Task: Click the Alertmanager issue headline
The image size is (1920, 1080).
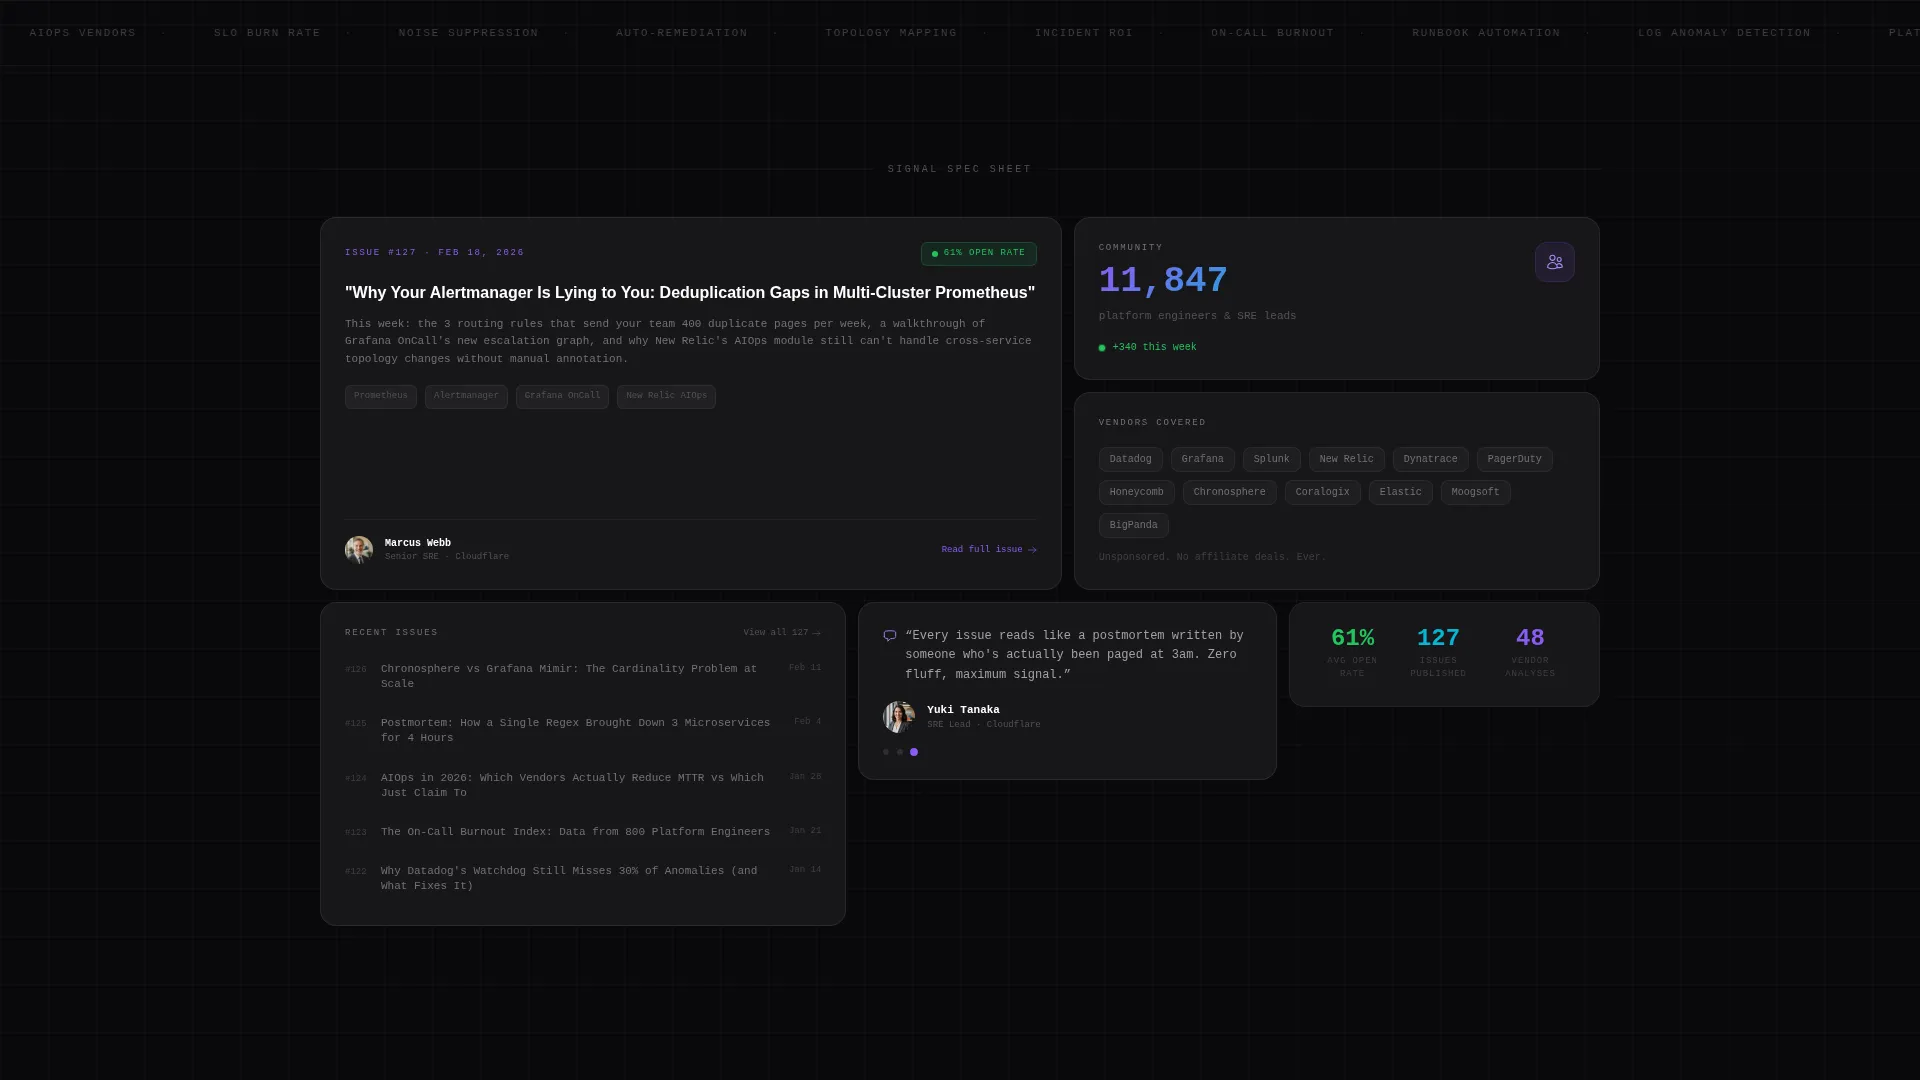Action: coord(690,293)
